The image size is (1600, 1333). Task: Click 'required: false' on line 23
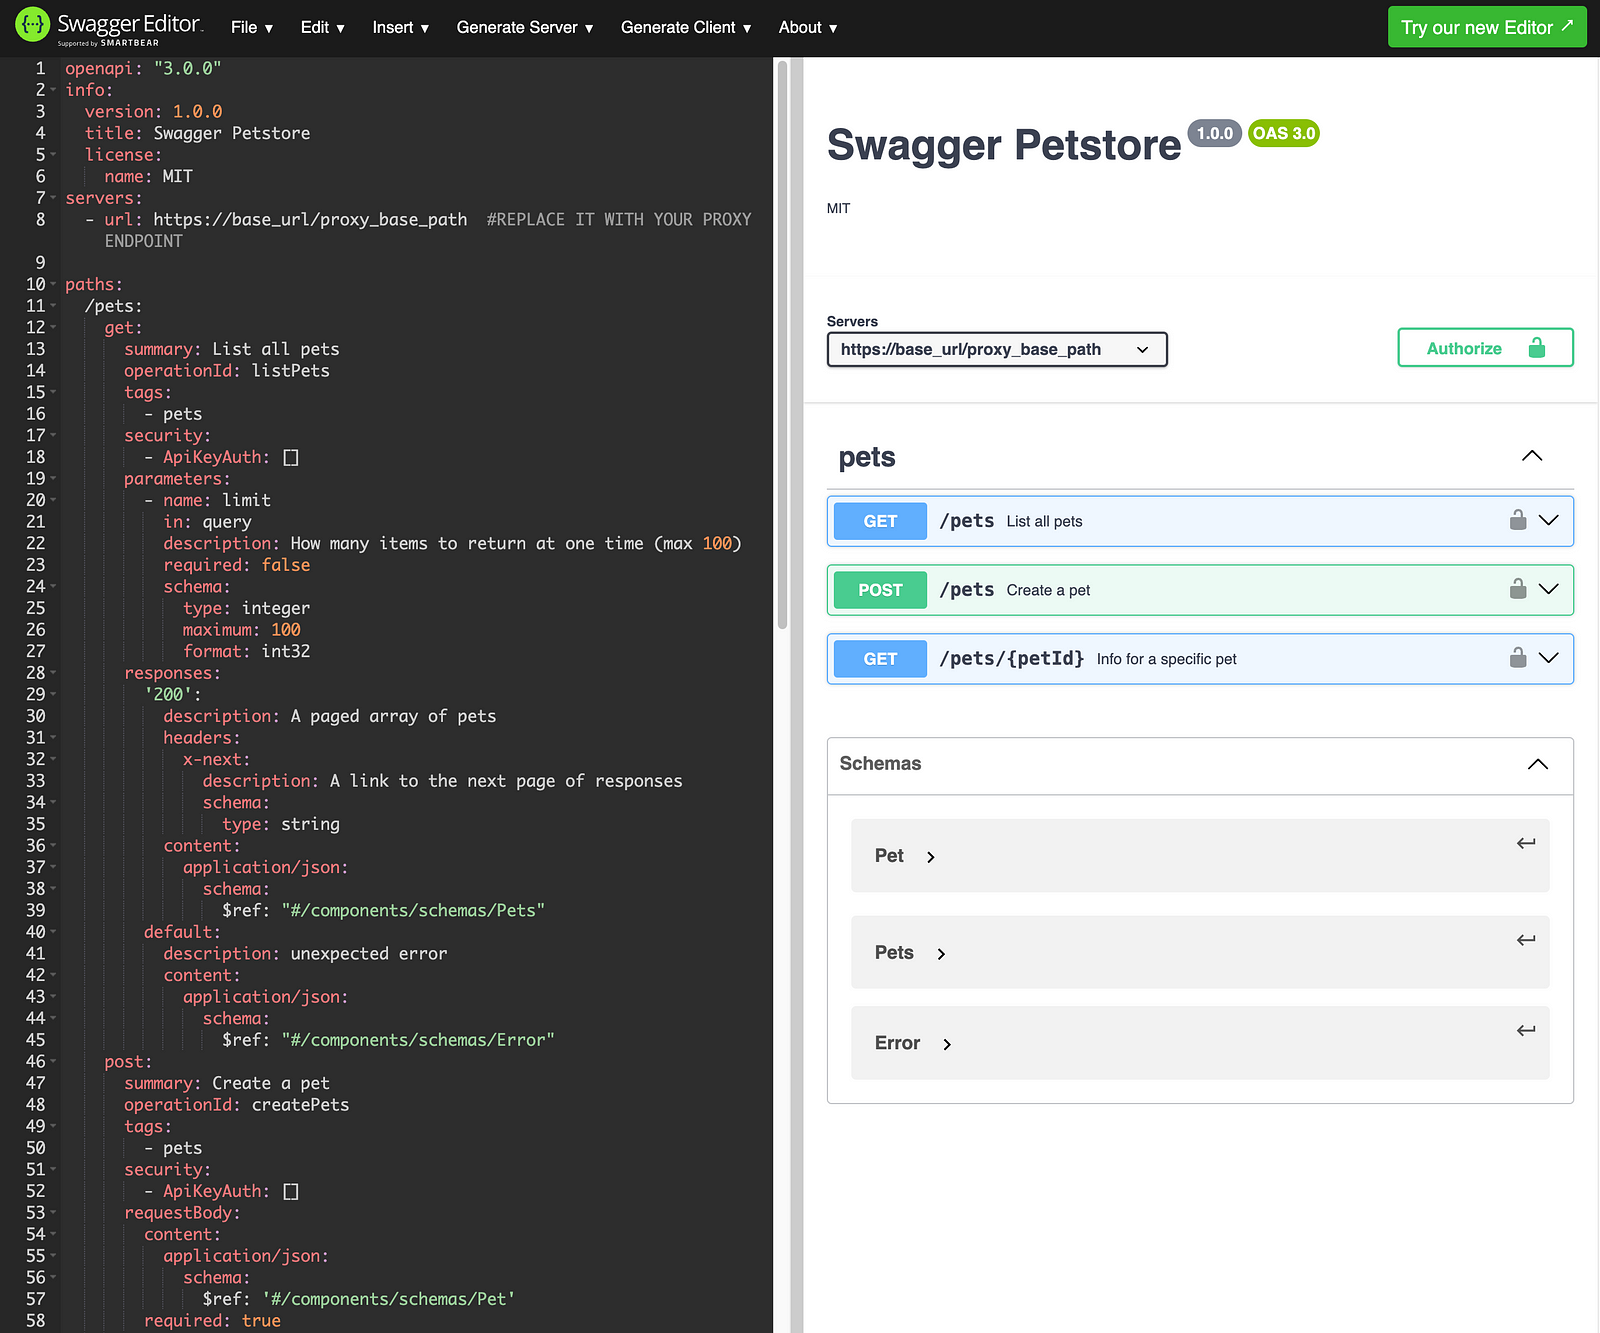pos(237,565)
